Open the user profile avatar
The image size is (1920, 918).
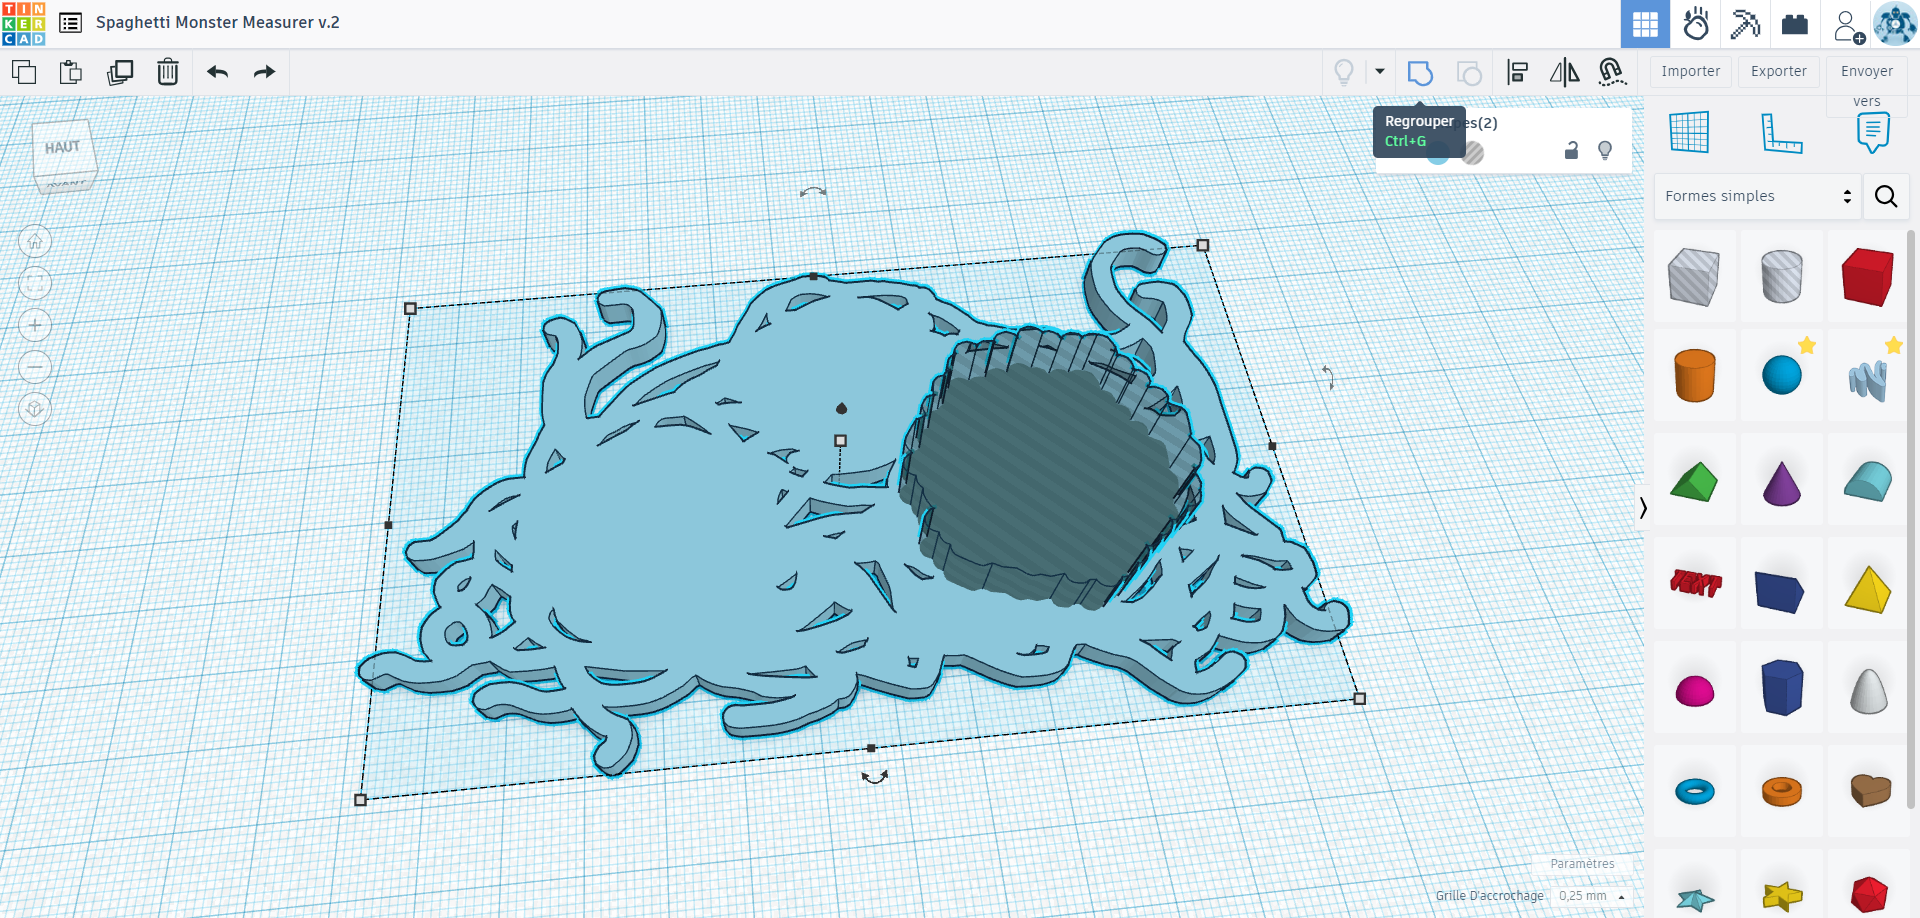point(1895,24)
